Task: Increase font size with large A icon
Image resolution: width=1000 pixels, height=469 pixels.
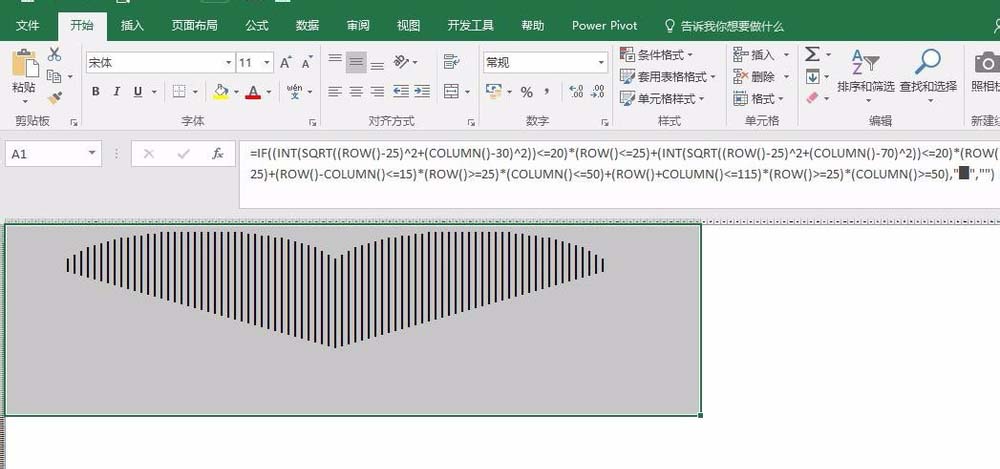Action: (x=285, y=63)
